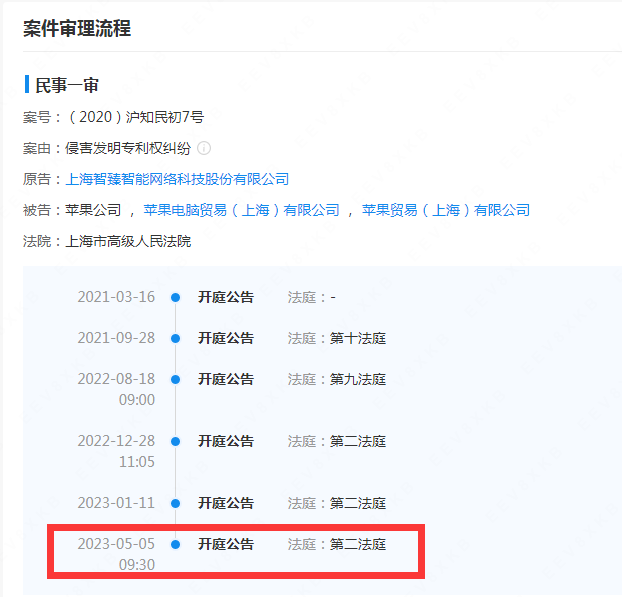Select the timeline dot for 2022-08-18

point(175,380)
